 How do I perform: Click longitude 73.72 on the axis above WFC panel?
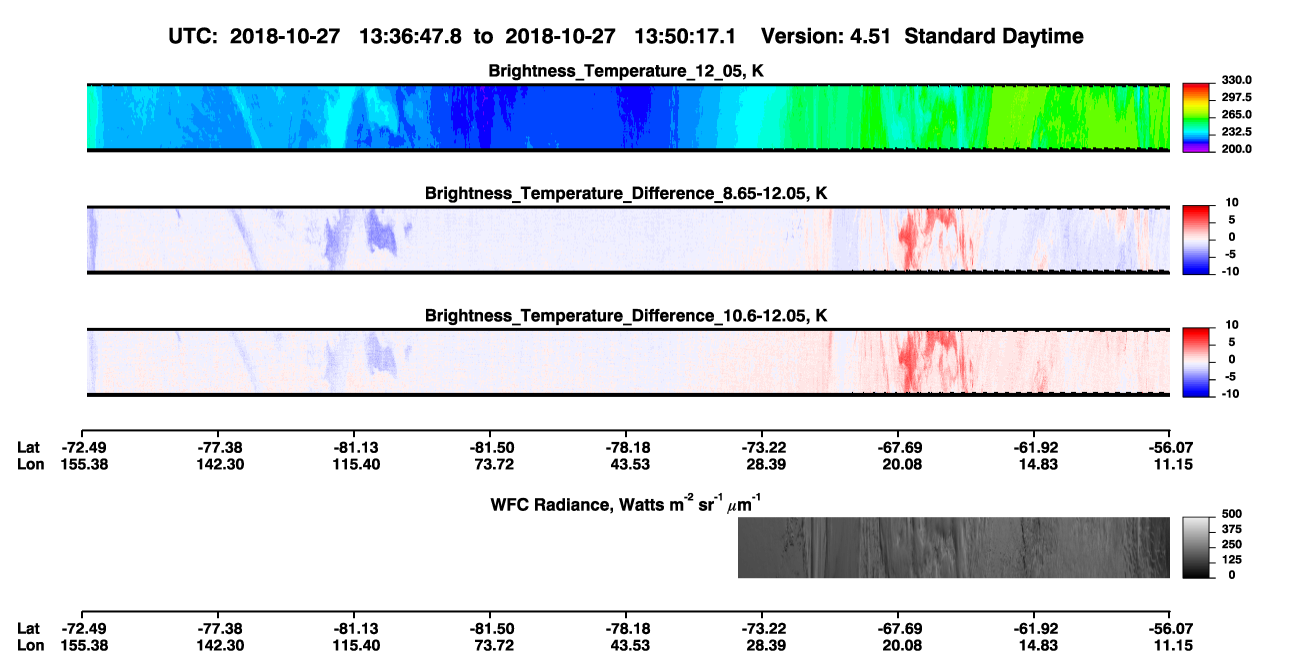coord(490,464)
